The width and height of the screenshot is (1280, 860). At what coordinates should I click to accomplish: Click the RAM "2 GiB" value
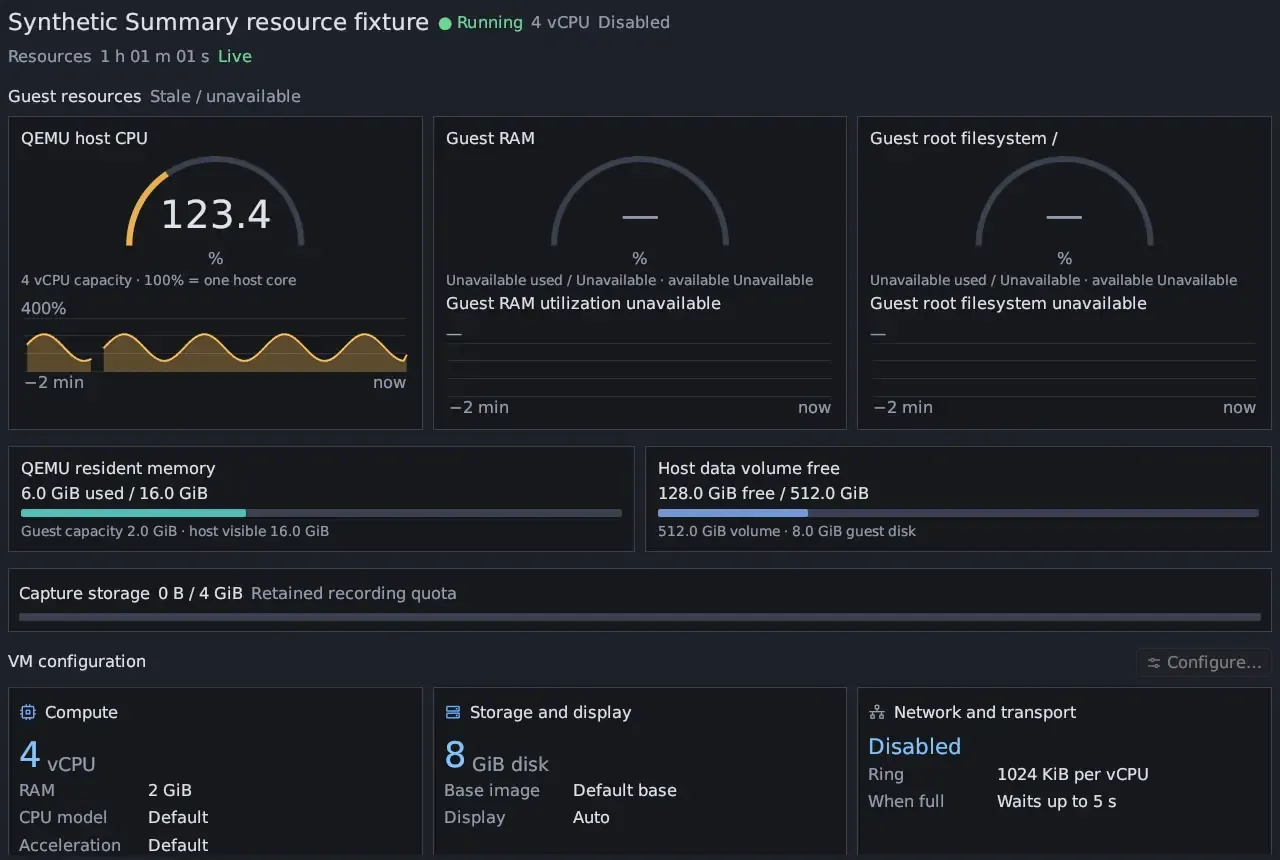(x=170, y=790)
